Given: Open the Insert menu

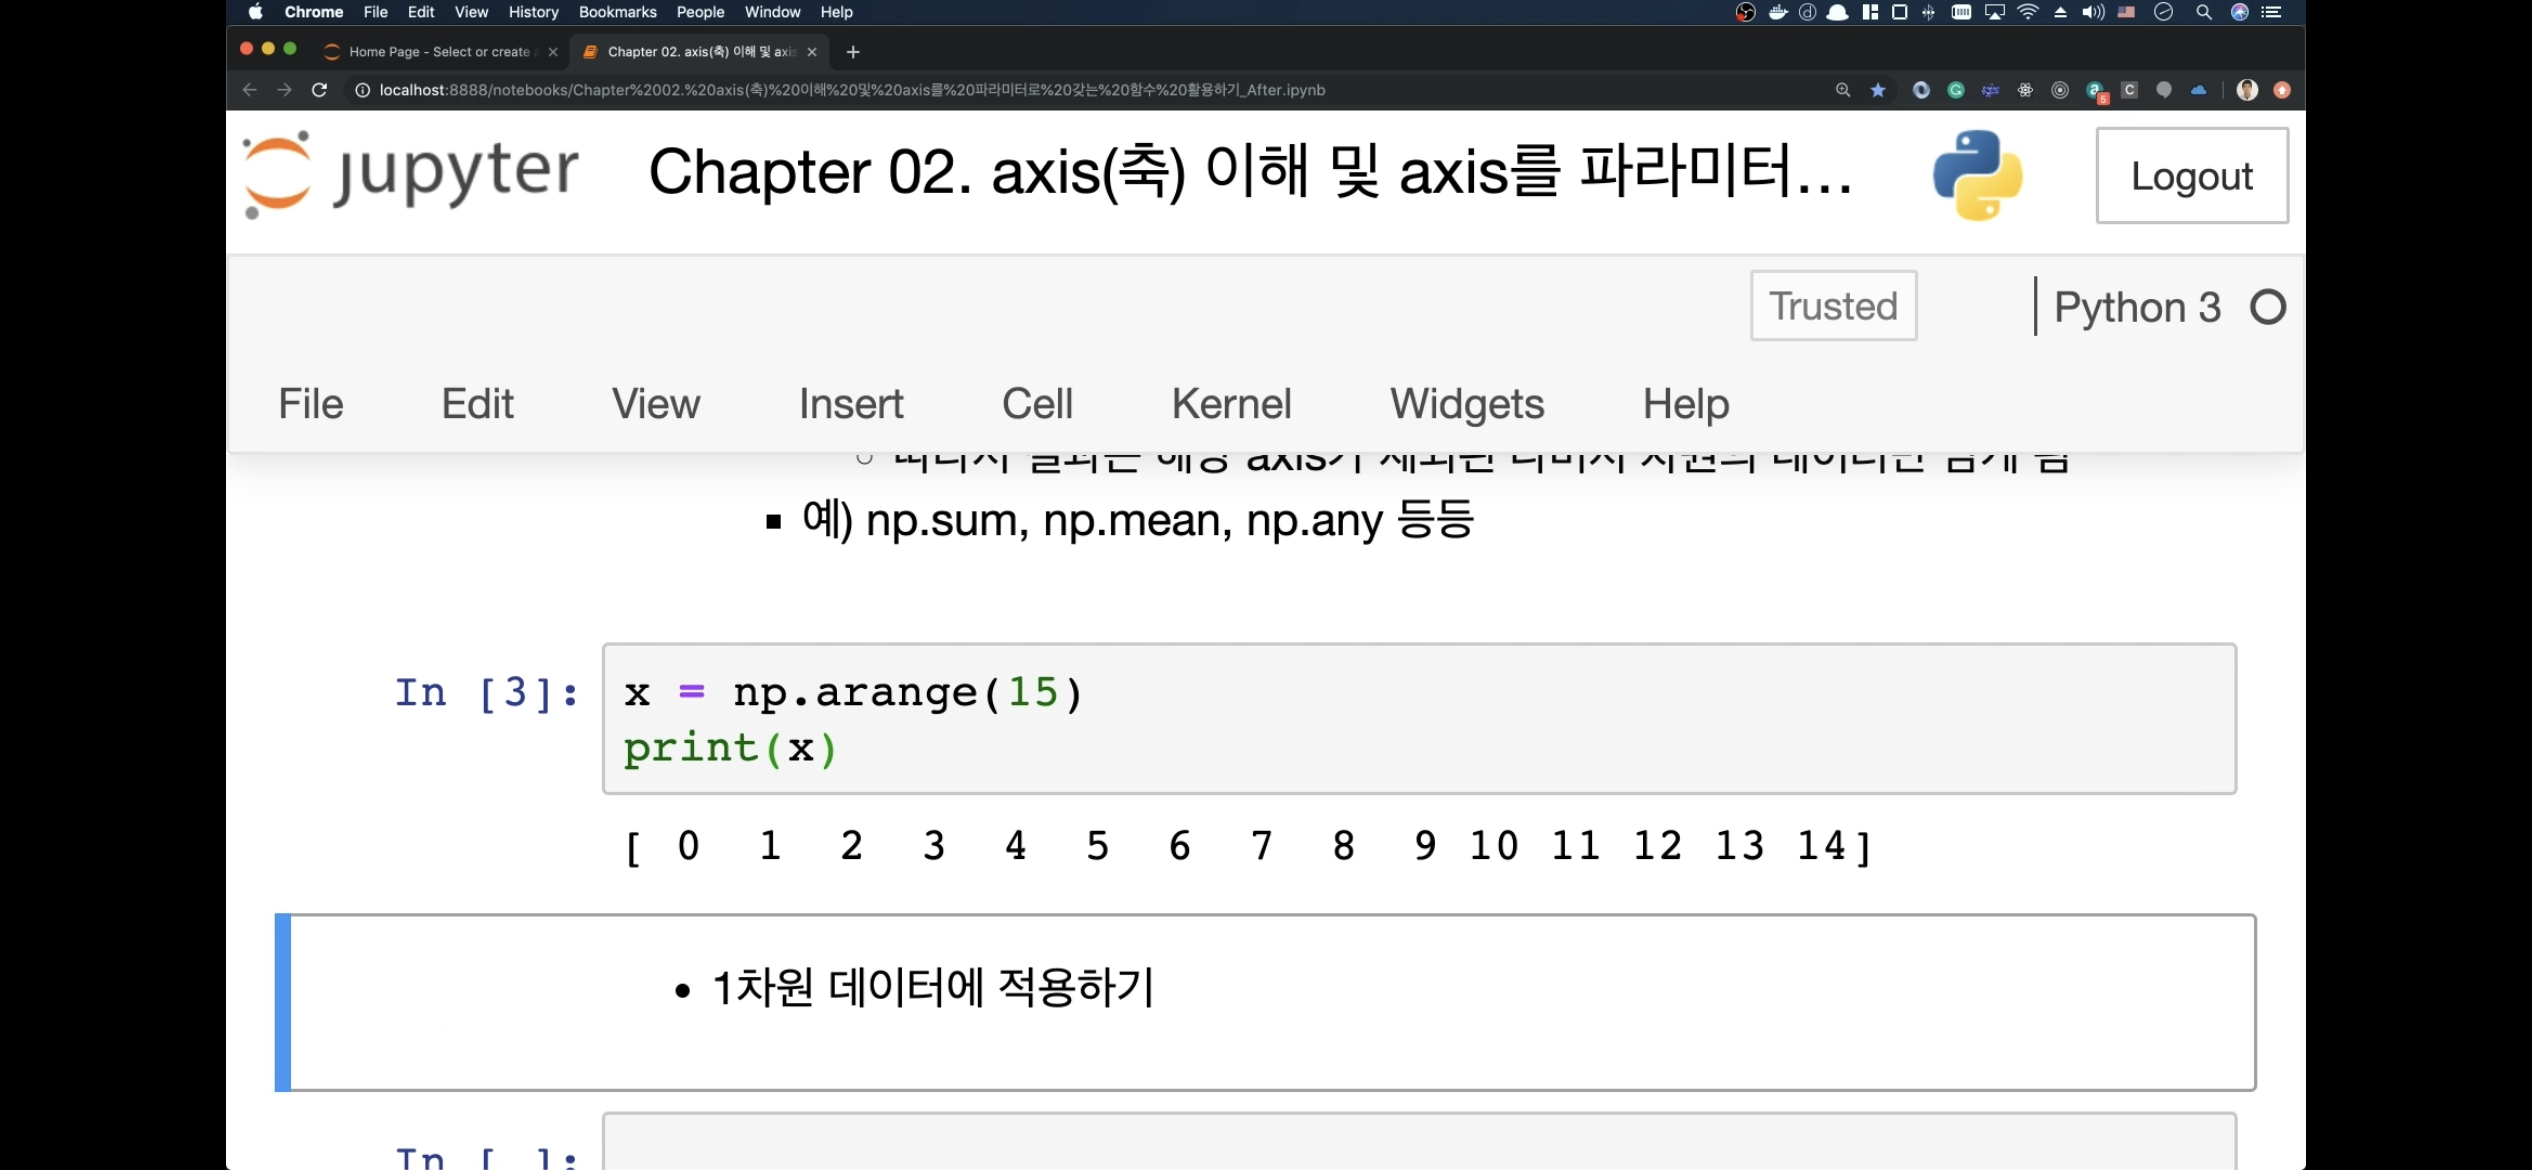Looking at the screenshot, I should 851,404.
